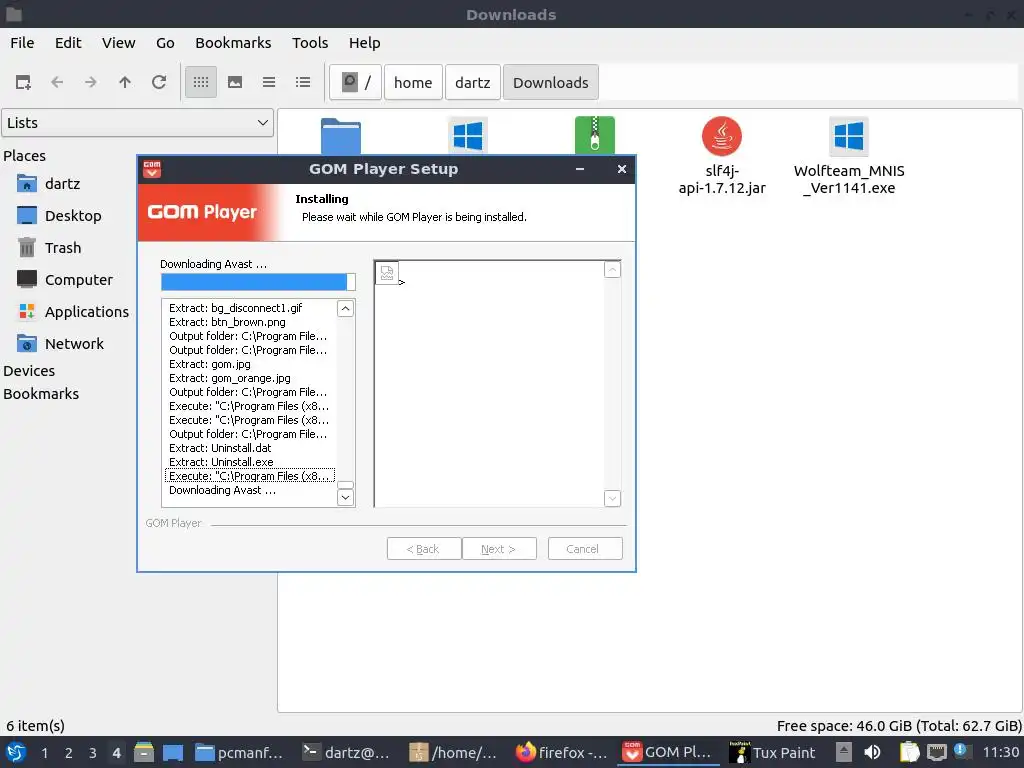Image resolution: width=1024 pixels, height=768 pixels.
Task: Select the blue folder icon in Downloads
Action: (341, 136)
